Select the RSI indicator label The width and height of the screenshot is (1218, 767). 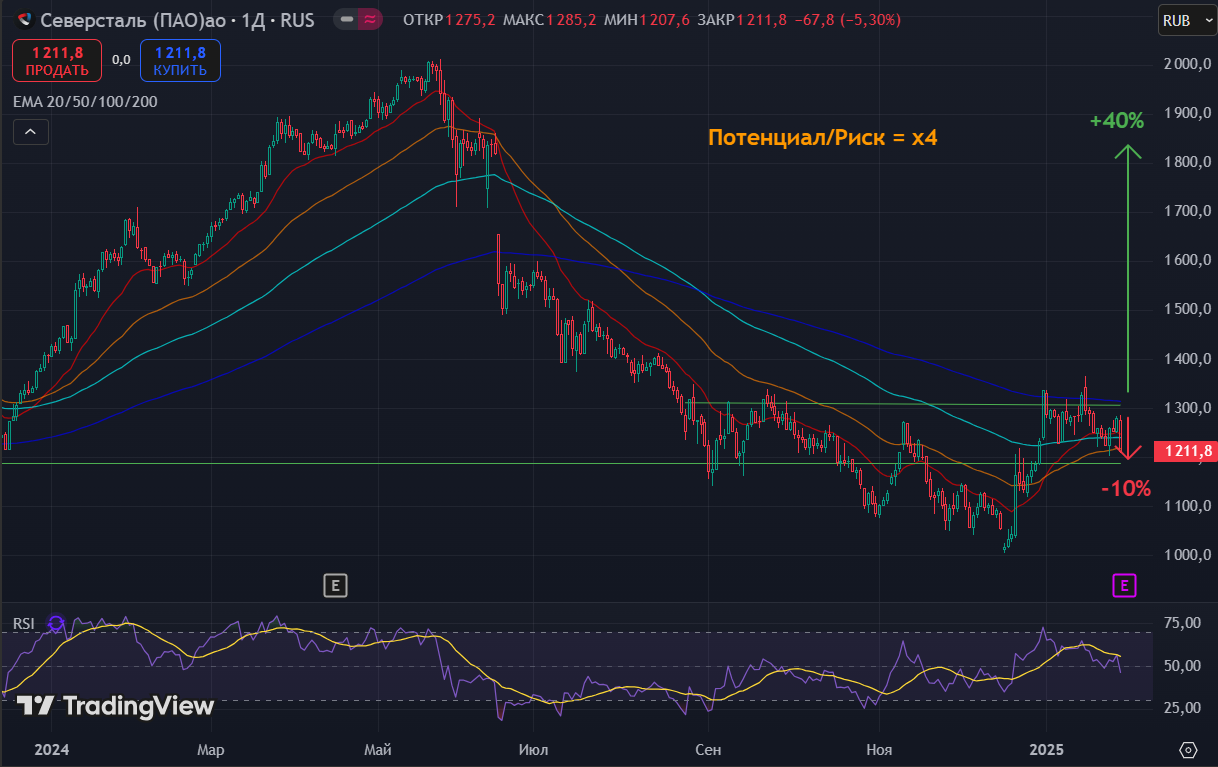pyautogui.click(x=23, y=624)
